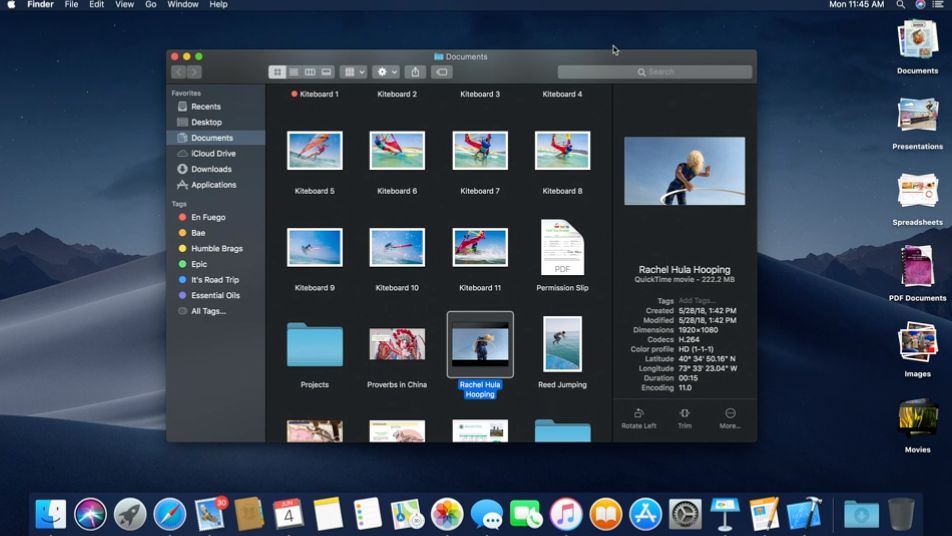The image size is (952, 536).
Task: Click the back navigation arrow
Action: (x=179, y=72)
